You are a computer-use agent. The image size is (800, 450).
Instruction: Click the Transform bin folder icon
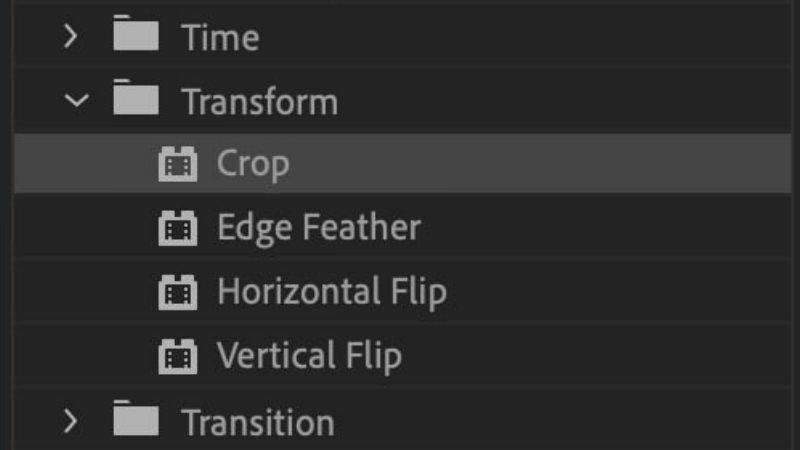point(136,99)
